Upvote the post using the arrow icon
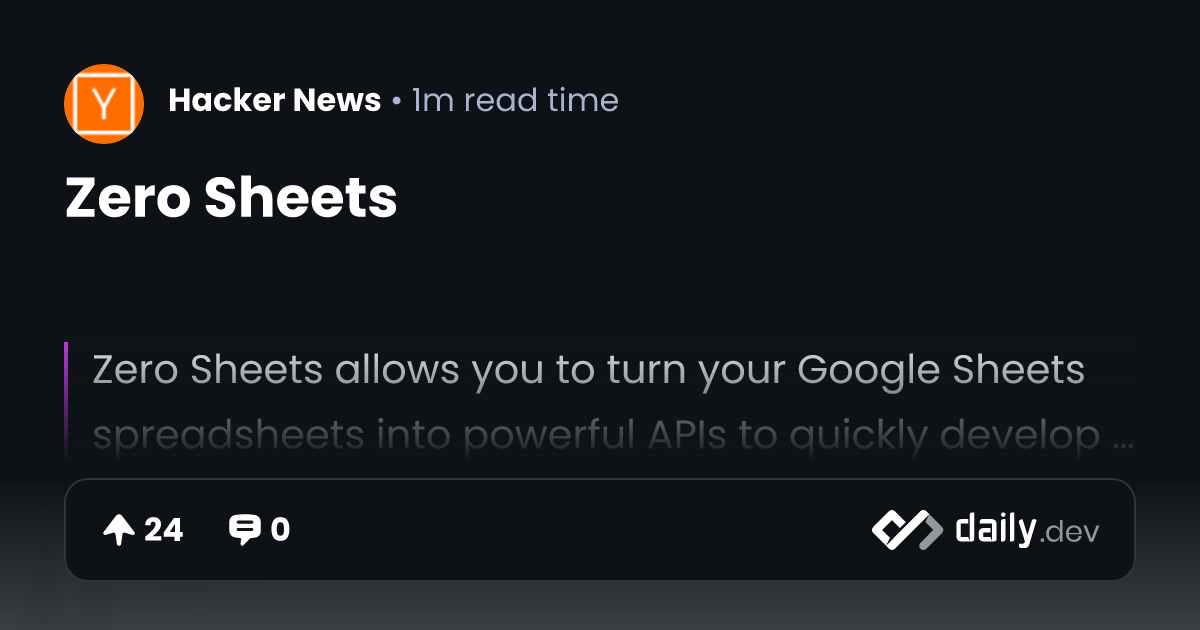Screen dimensions: 1200x630 click(x=119, y=530)
